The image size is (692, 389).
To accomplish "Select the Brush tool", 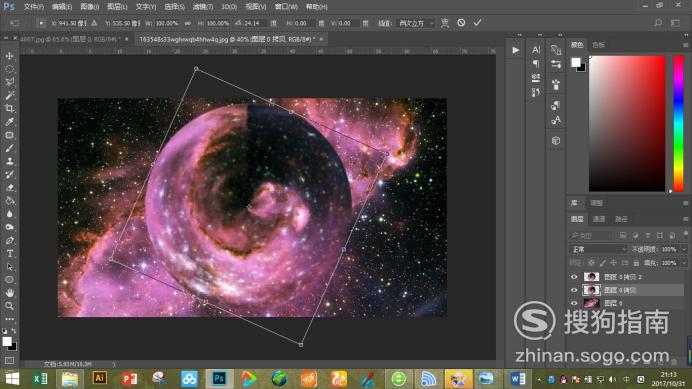I will [9, 148].
